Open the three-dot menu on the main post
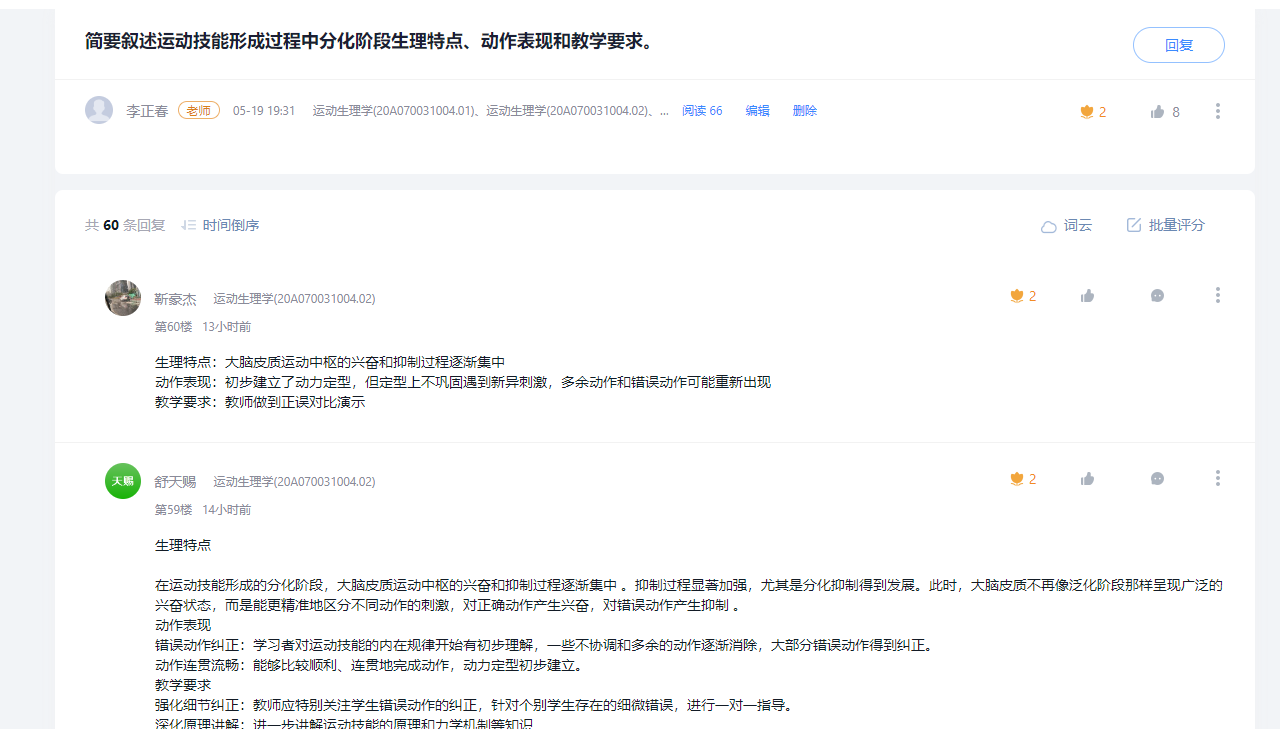 (x=1217, y=111)
